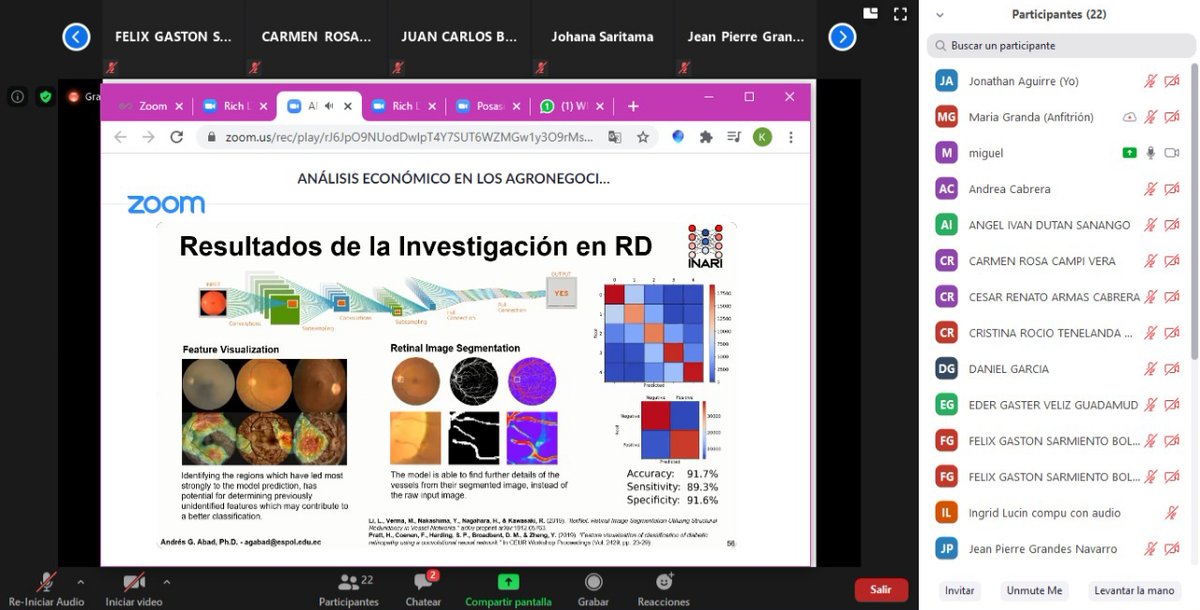Image resolution: width=1200 pixels, height=610 pixels.
Task: Switch to first Rich browser tab
Action: pyautogui.click(x=234, y=106)
